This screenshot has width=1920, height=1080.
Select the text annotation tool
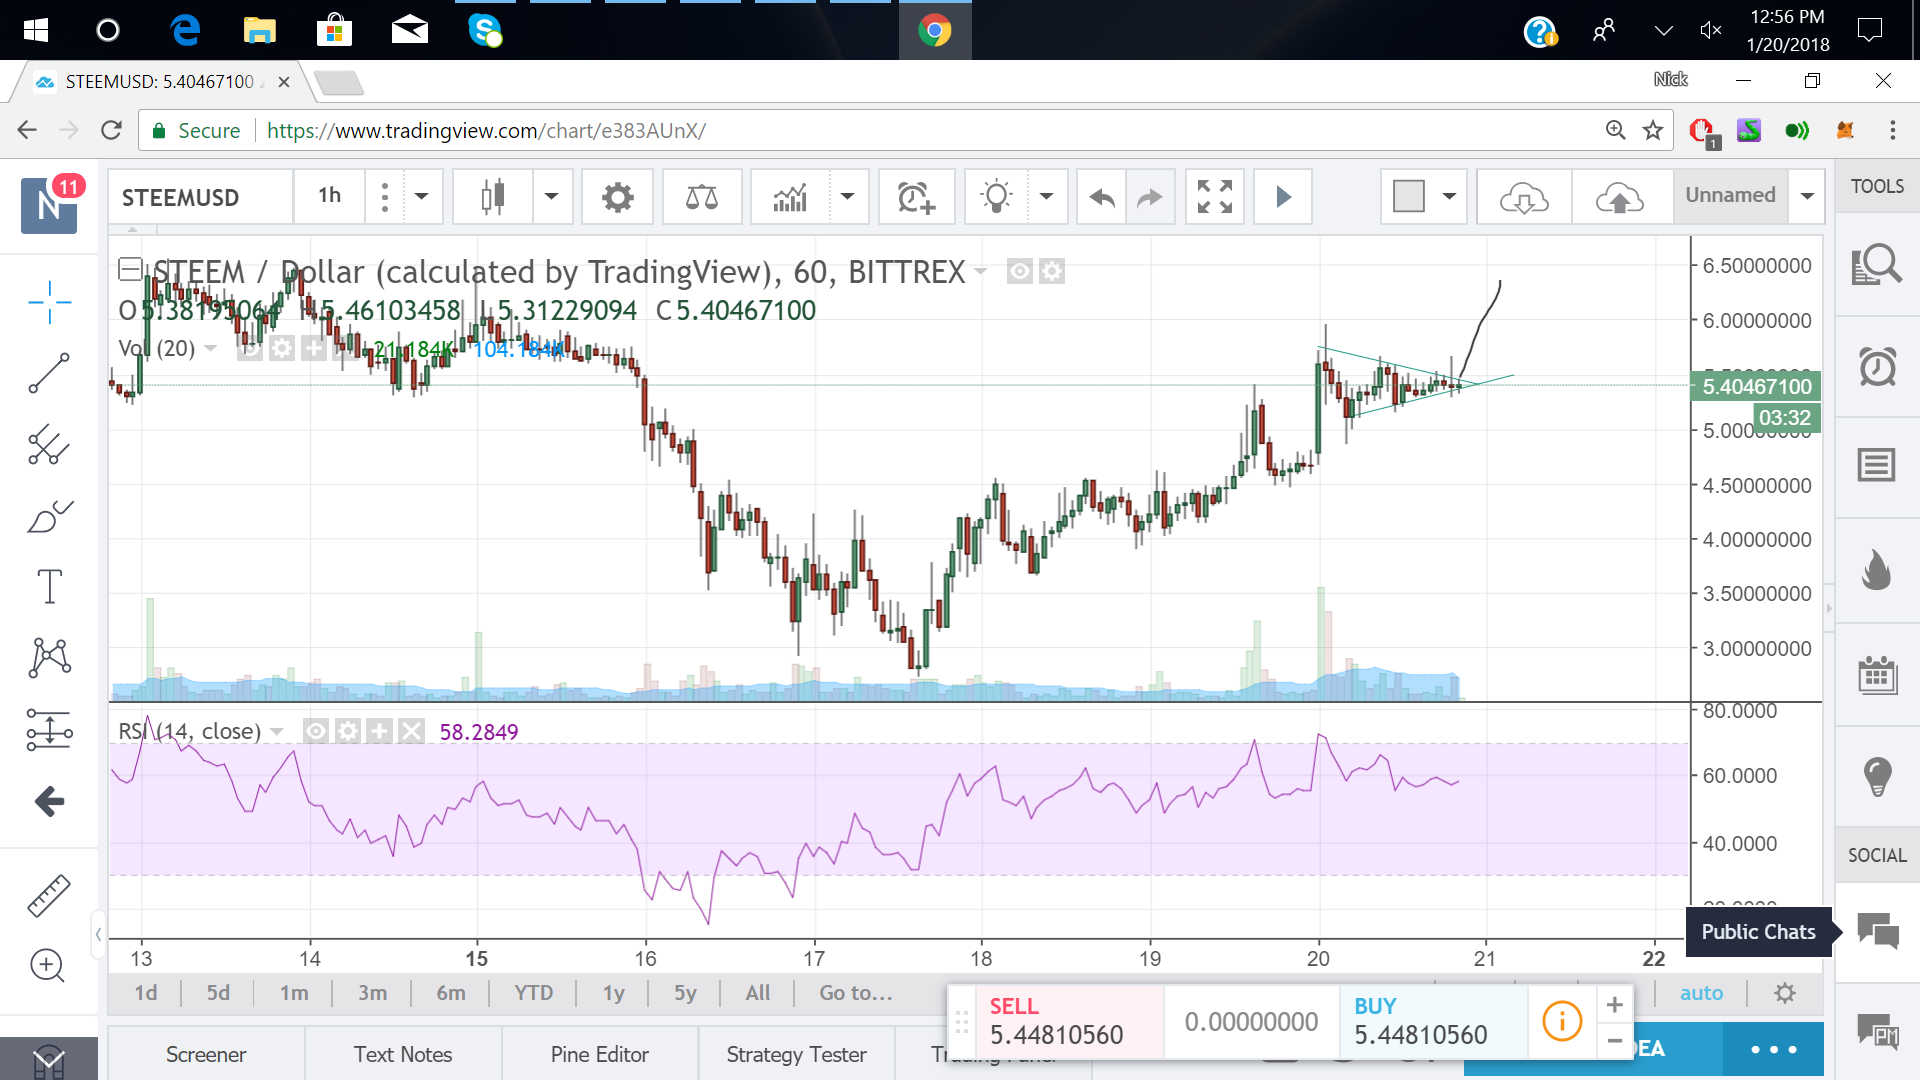point(48,586)
